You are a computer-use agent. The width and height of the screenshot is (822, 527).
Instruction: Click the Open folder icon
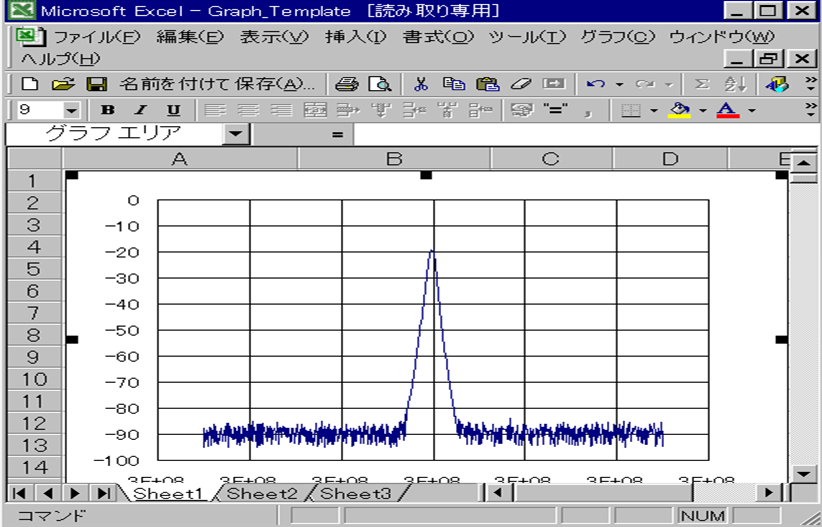63,84
